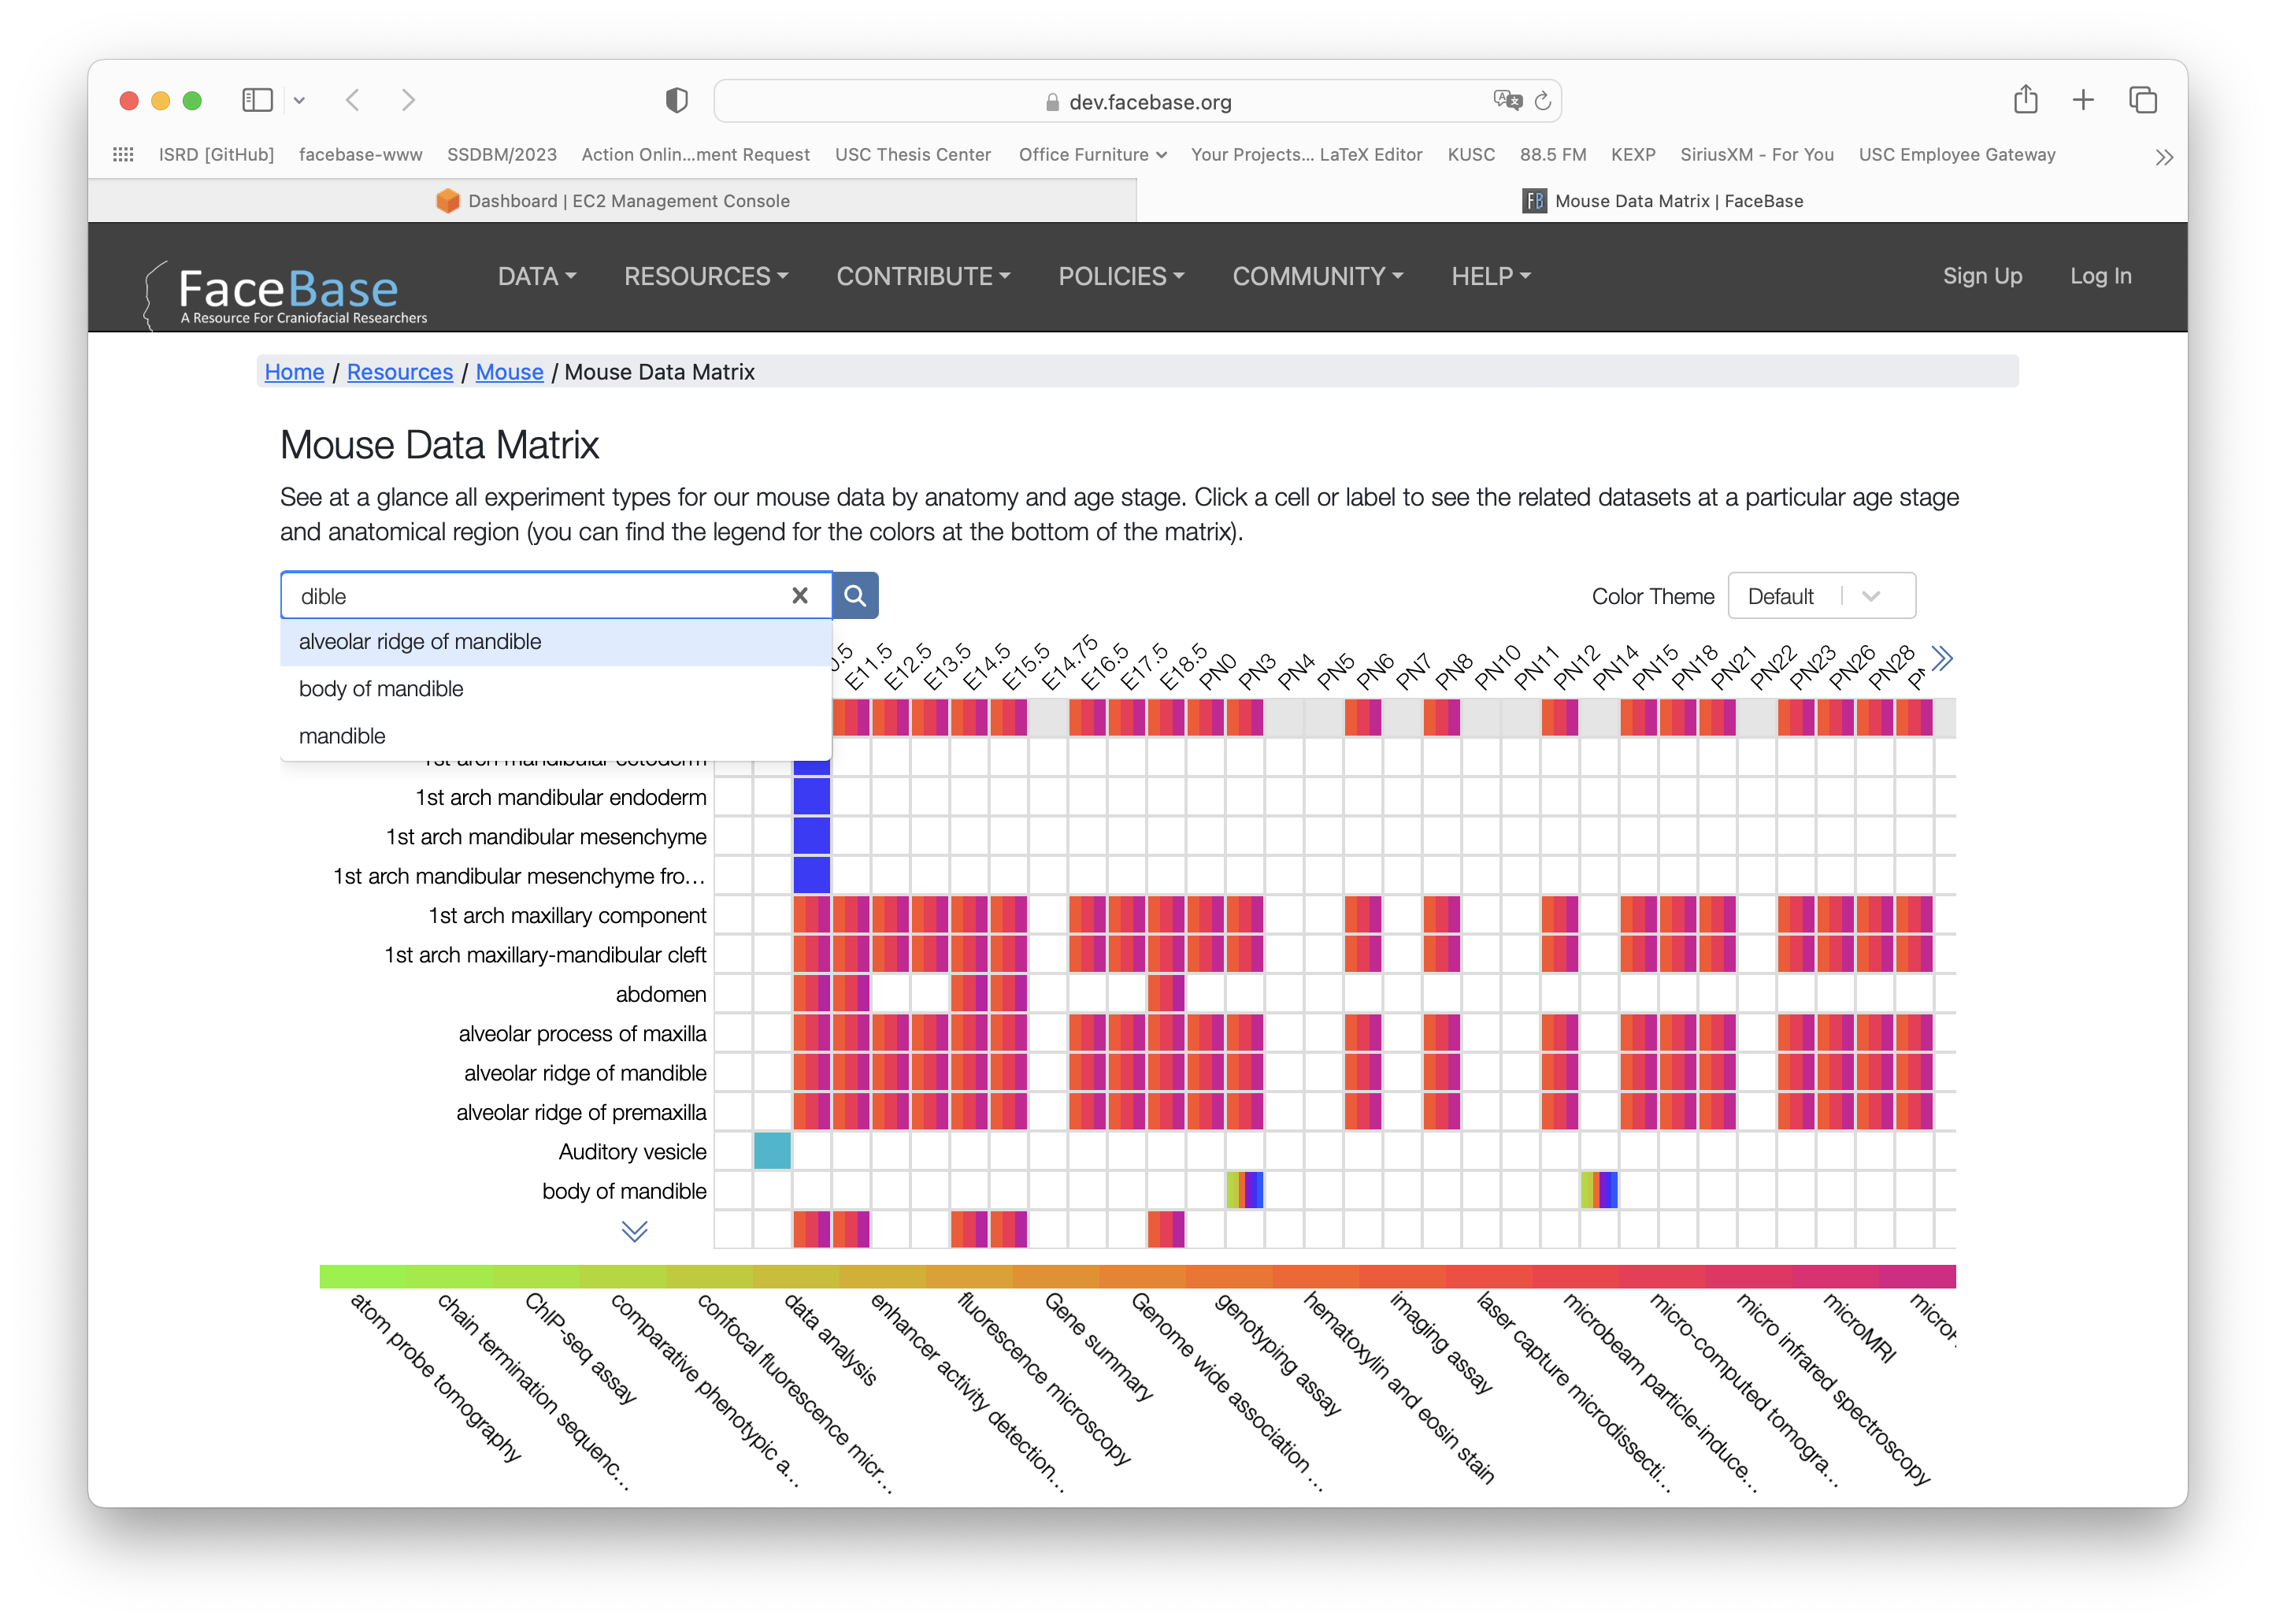Expand the CONTRIBUTE menu

[x=922, y=277]
